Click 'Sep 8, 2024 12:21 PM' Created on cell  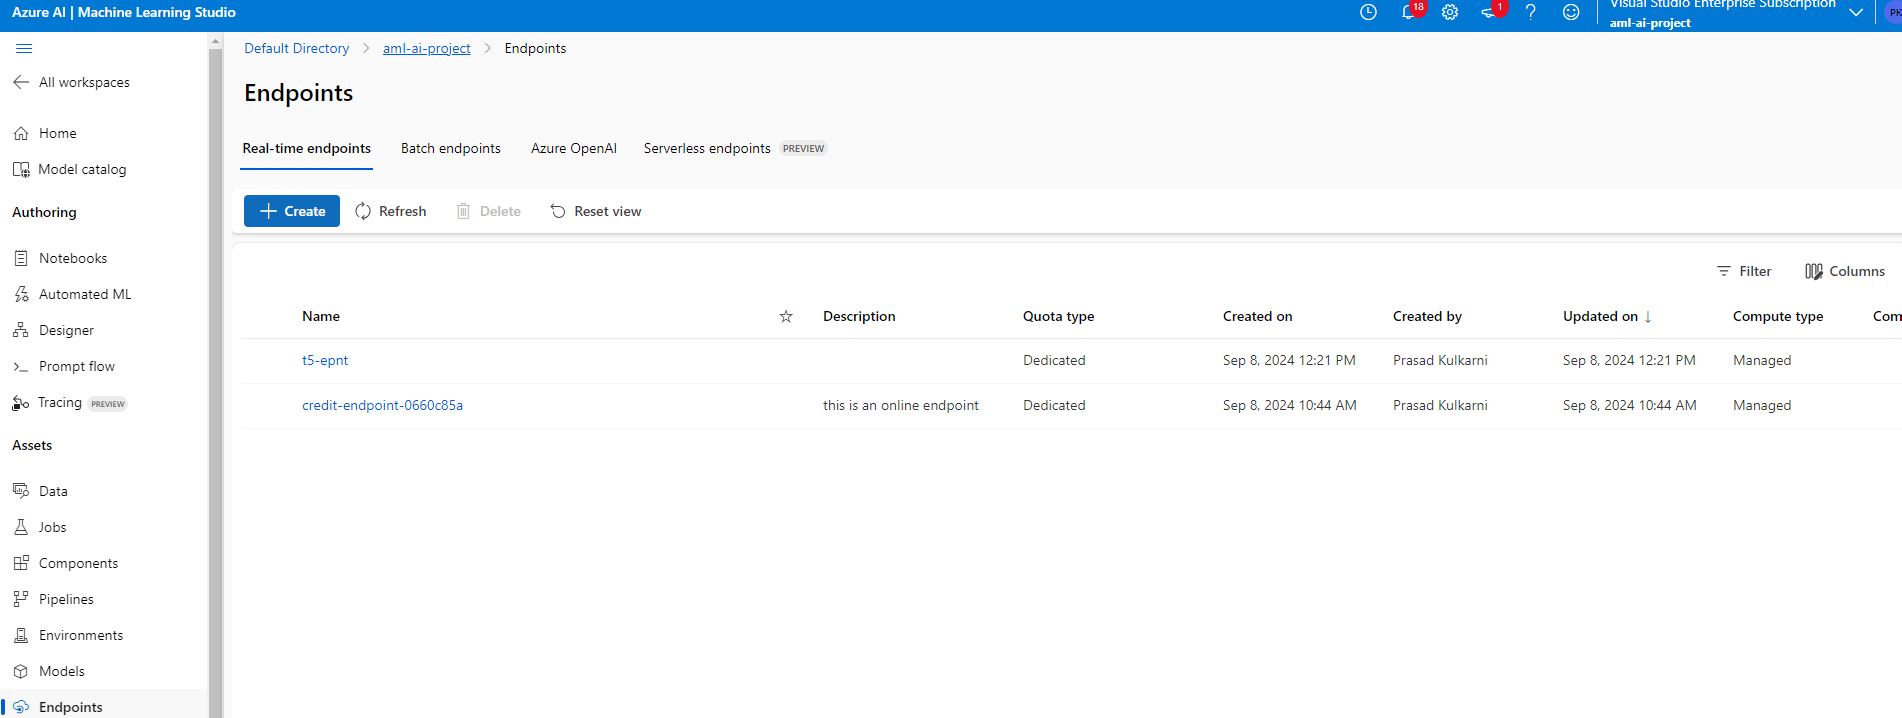1289,360
